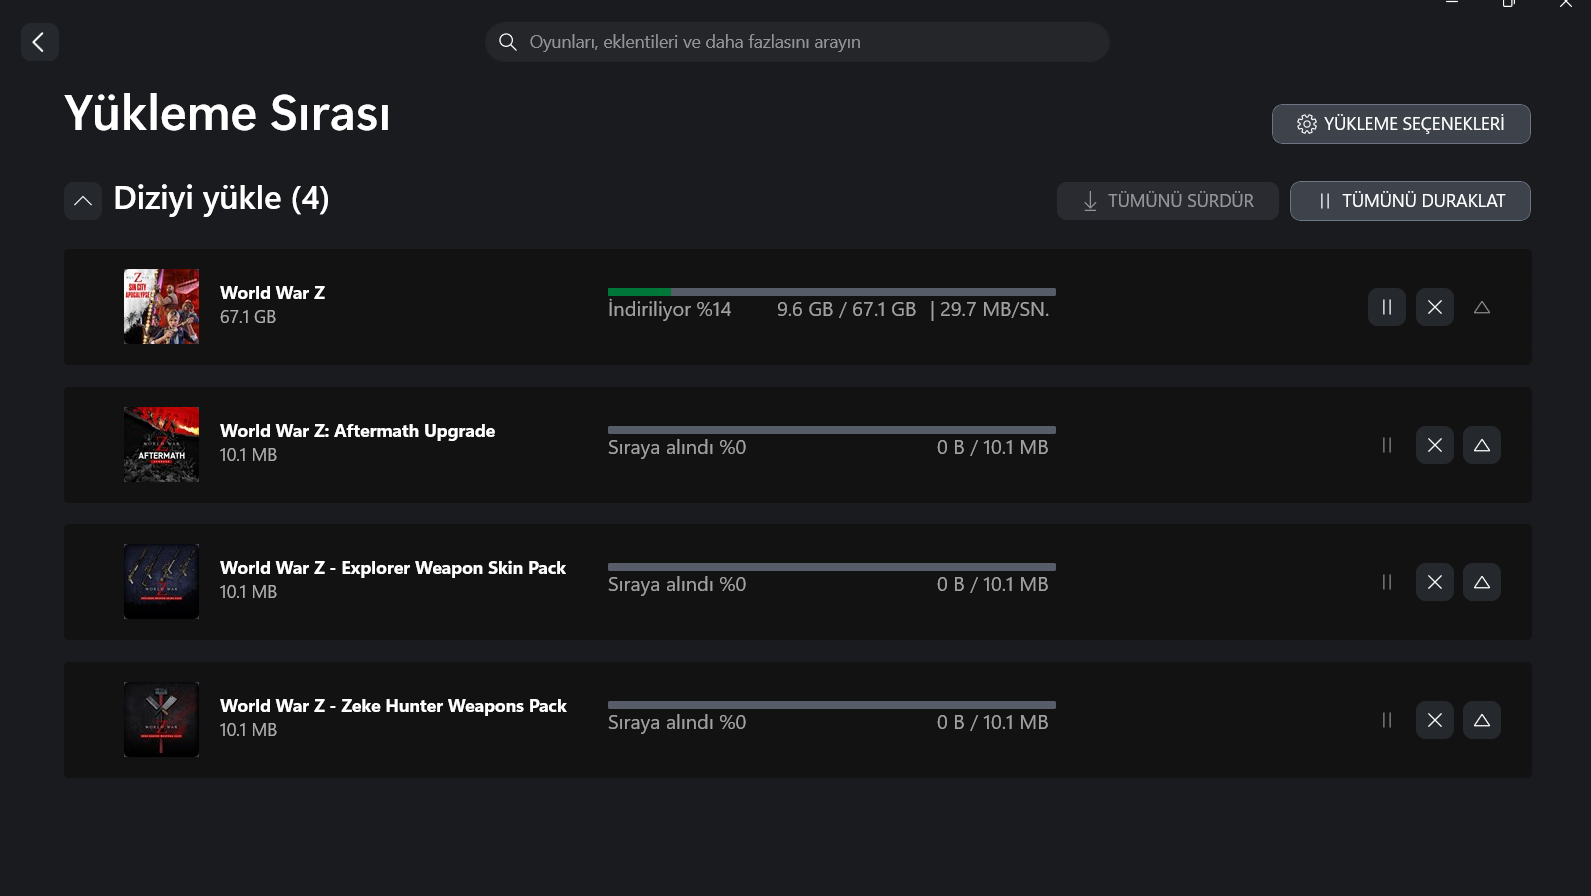
Task: Open the Aftermath Upgrade cover thumbnail
Action: click(161, 444)
